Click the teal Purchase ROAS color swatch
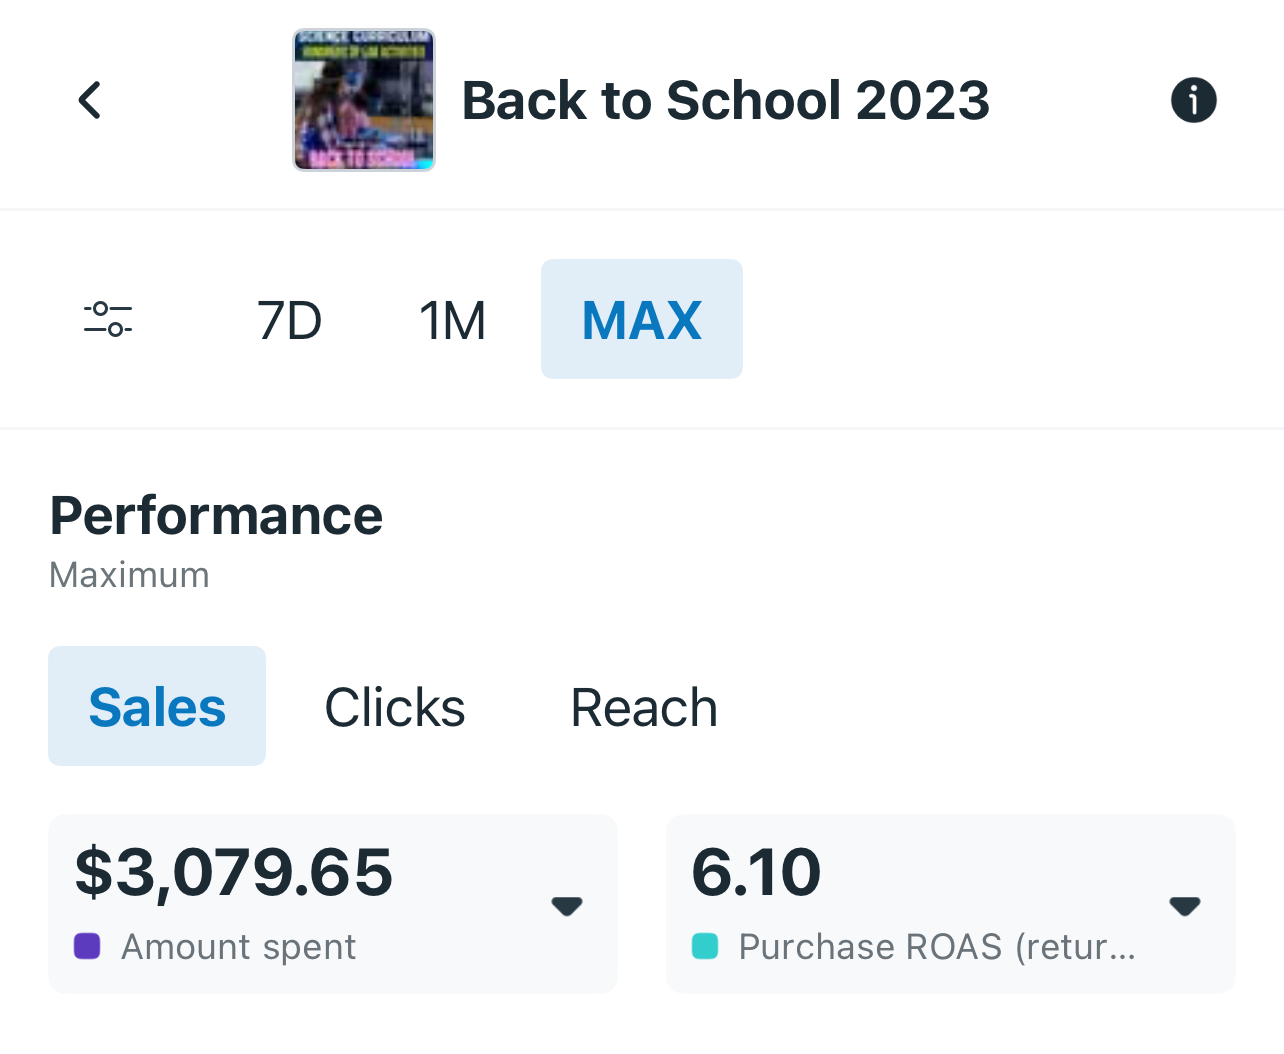 (x=705, y=946)
